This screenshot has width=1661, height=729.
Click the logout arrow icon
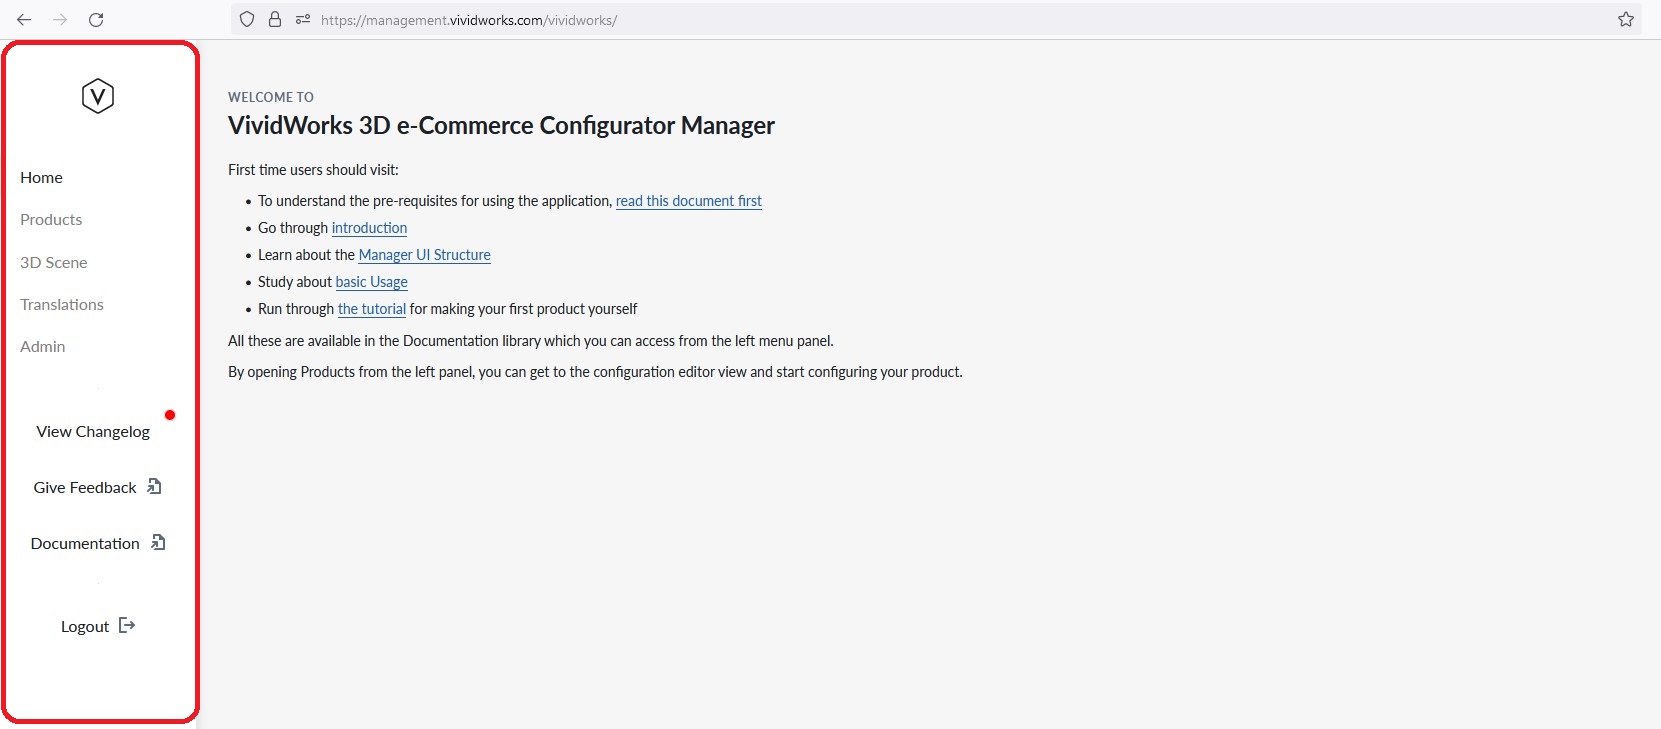coord(127,625)
